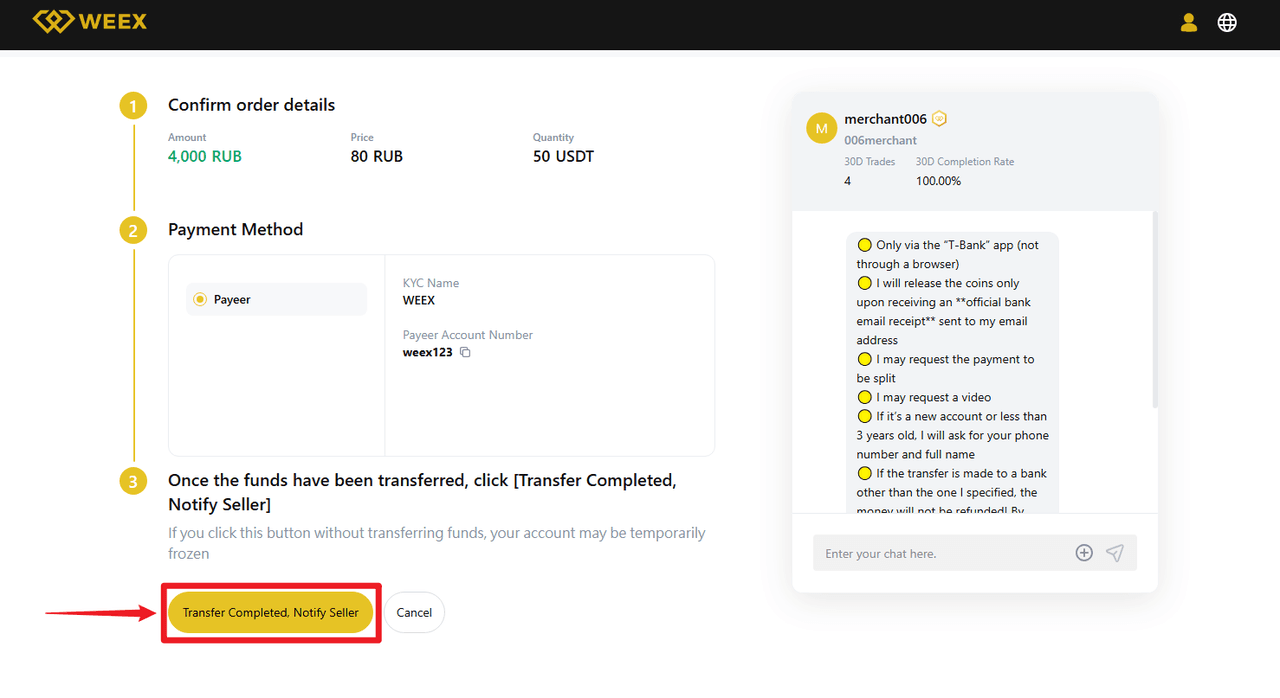
Task: Click the step 1 number circle
Action: (x=133, y=106)
